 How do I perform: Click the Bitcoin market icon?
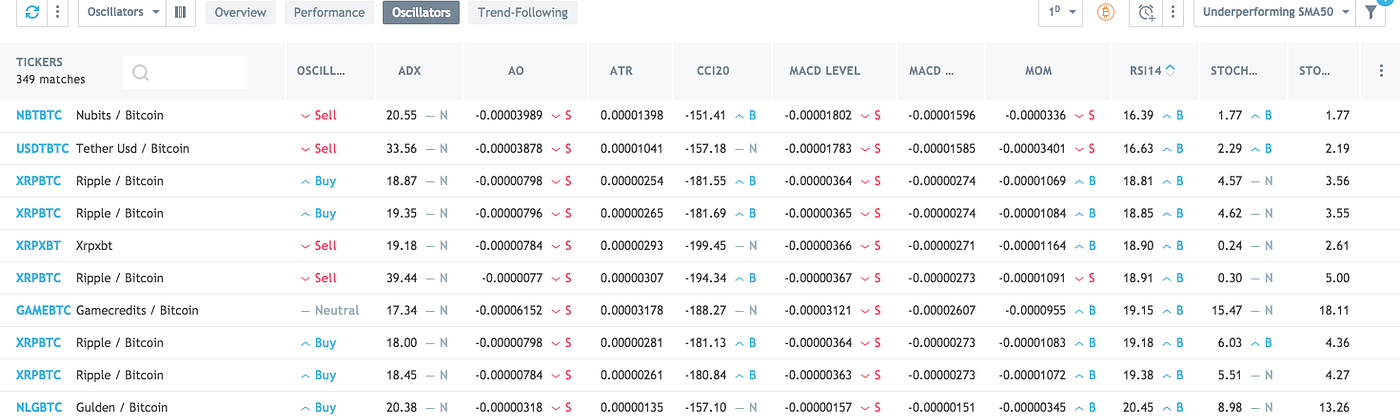(1106, 12)
